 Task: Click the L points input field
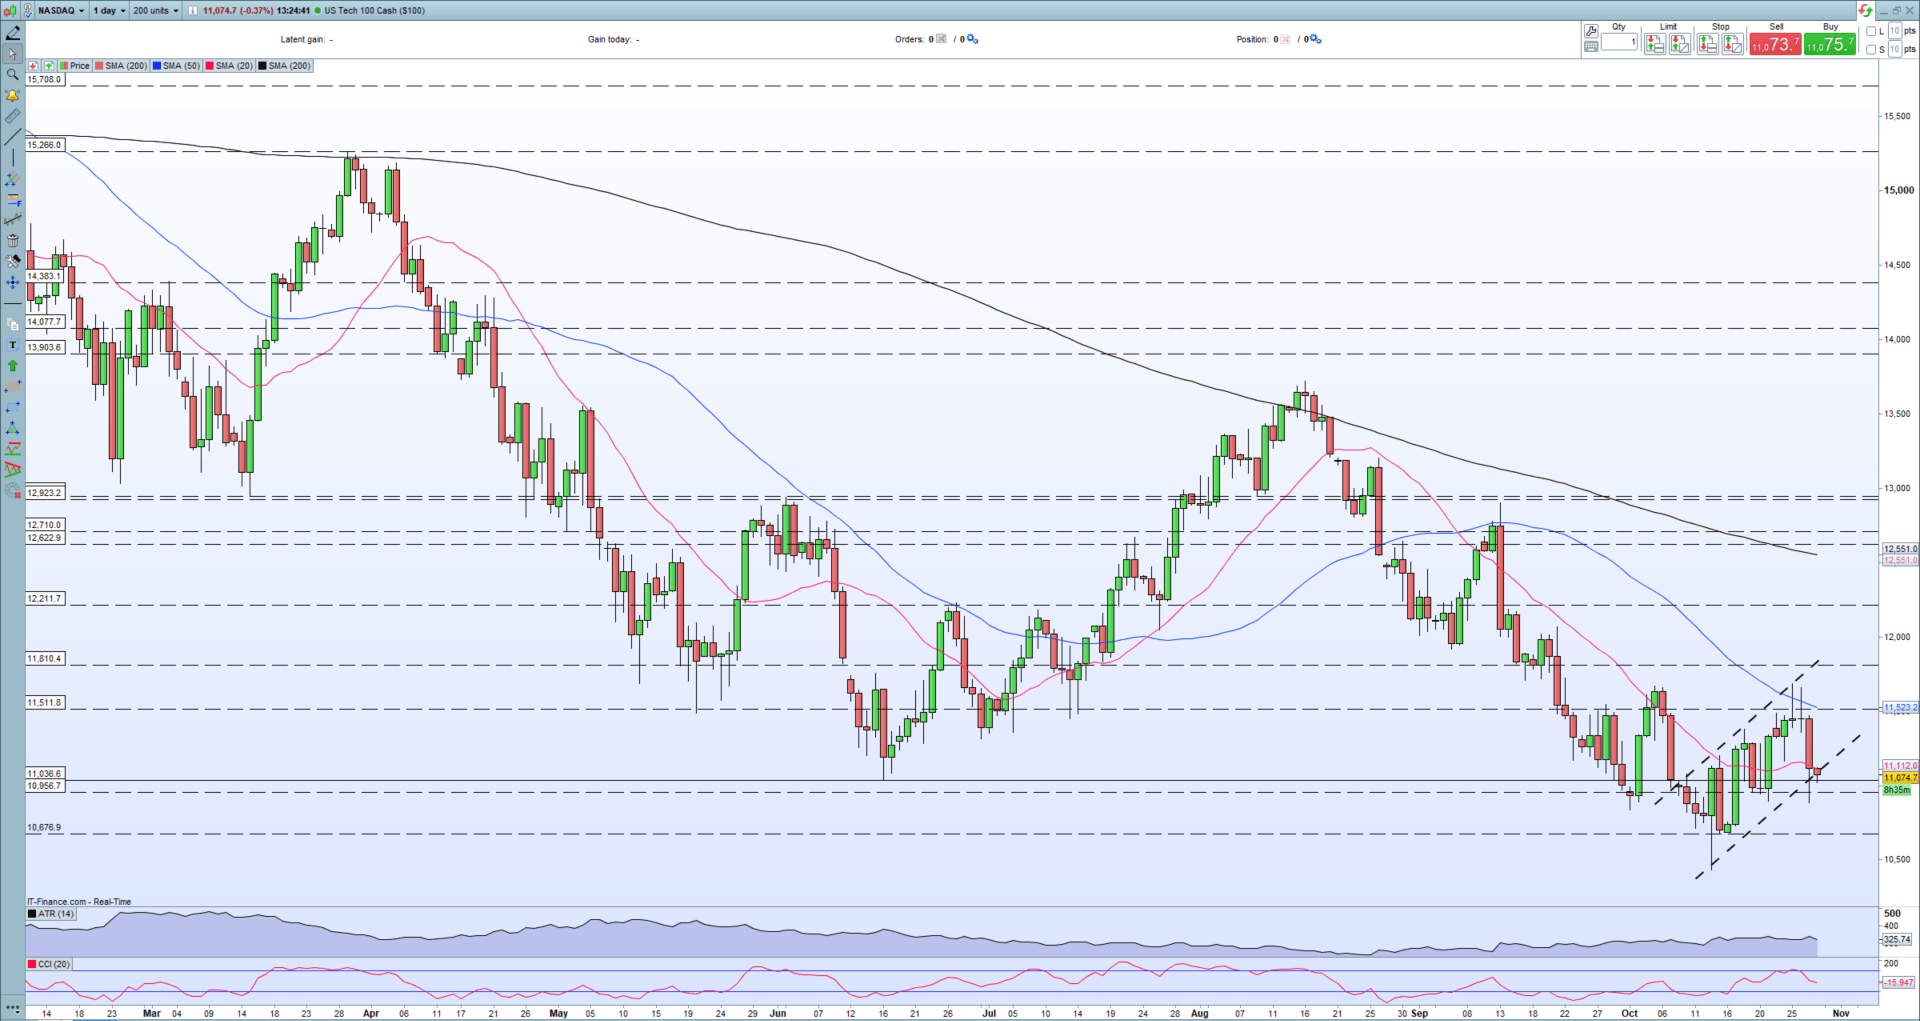click(1895, 31)
